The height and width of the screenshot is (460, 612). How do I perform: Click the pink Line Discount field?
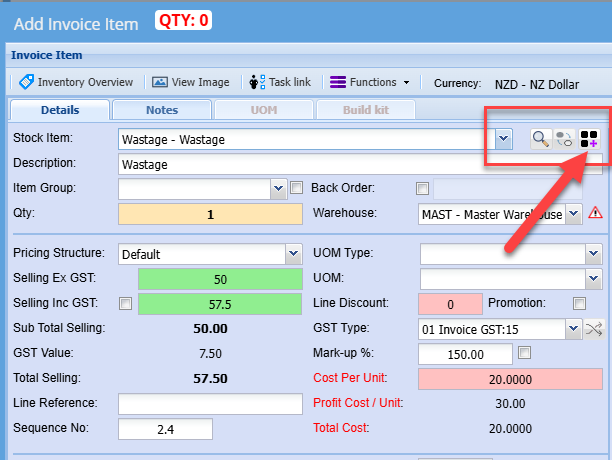pos(450,304)
